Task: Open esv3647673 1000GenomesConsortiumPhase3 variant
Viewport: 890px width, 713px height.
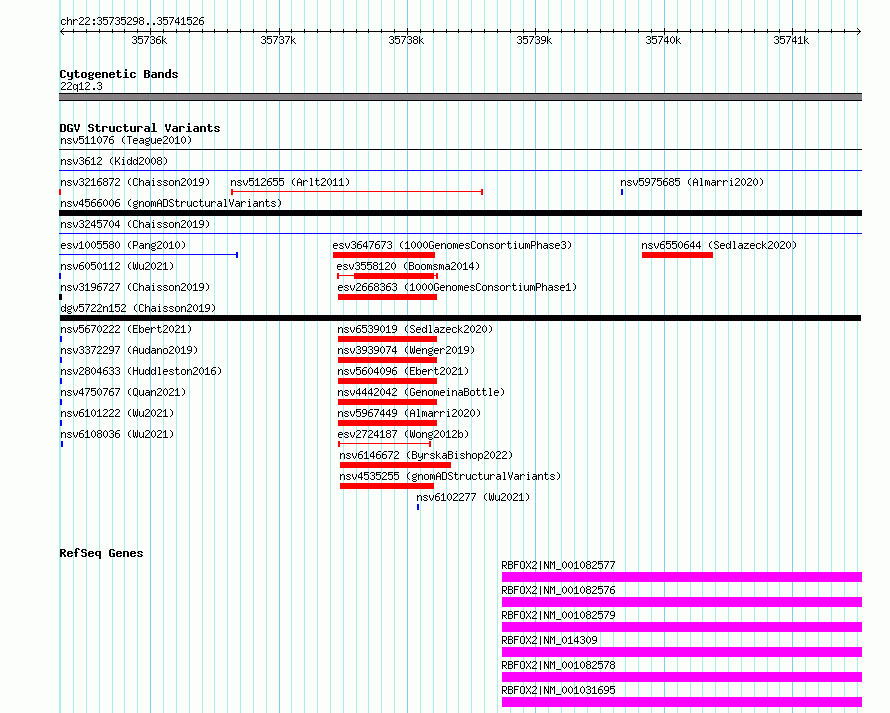Action: [x=452, y=245]
